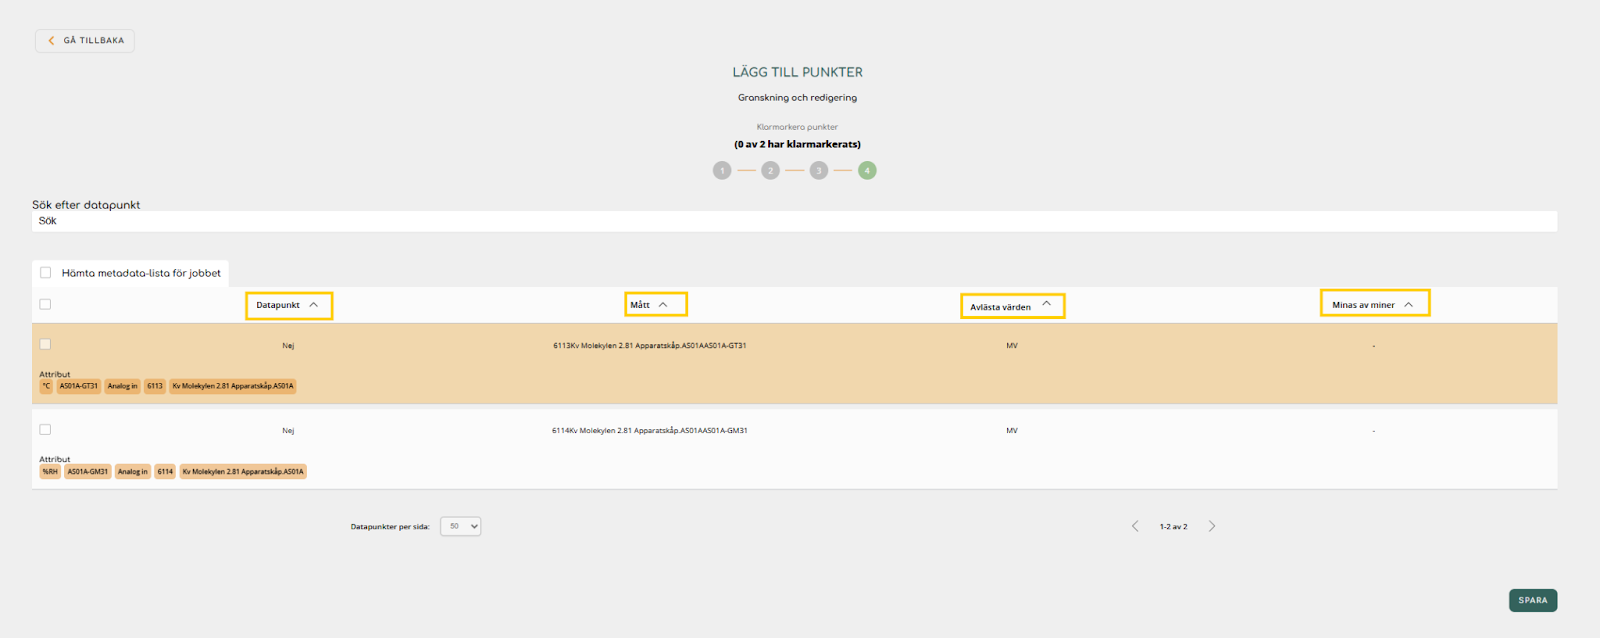The height and width of the screenshot is (638, 1600).
Task: Focus the Sök efter datapunkt search field
Action: 794,221
